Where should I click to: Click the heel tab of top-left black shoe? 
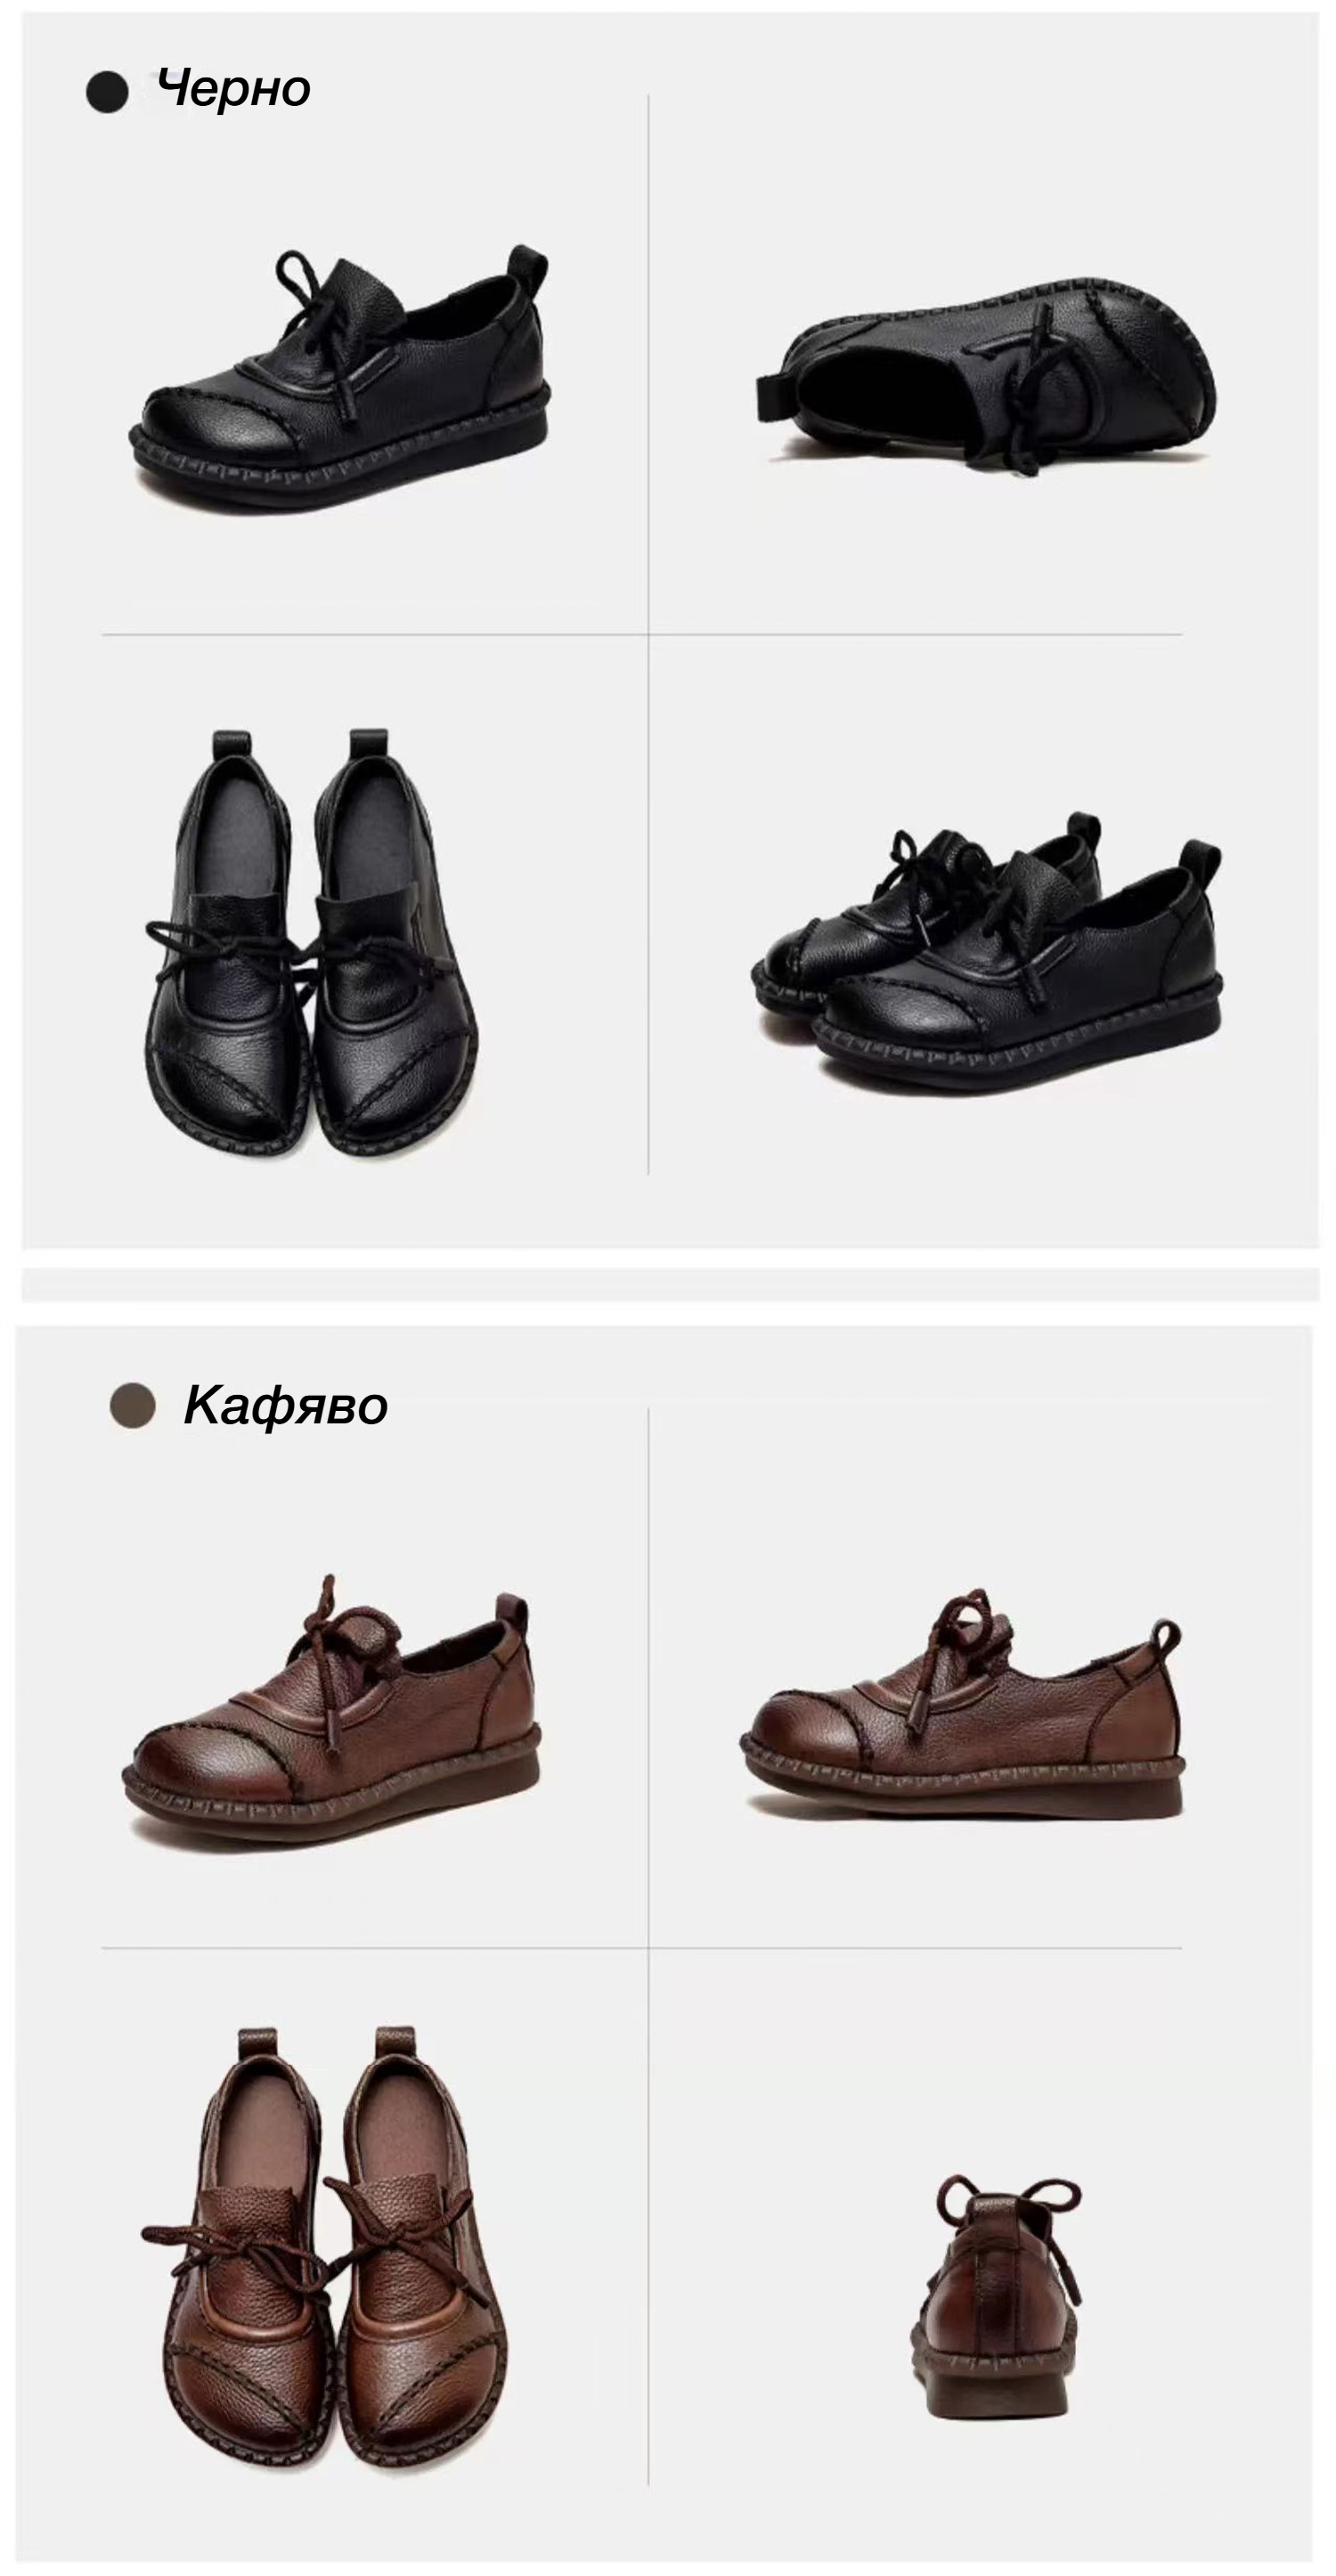[528, 269]
